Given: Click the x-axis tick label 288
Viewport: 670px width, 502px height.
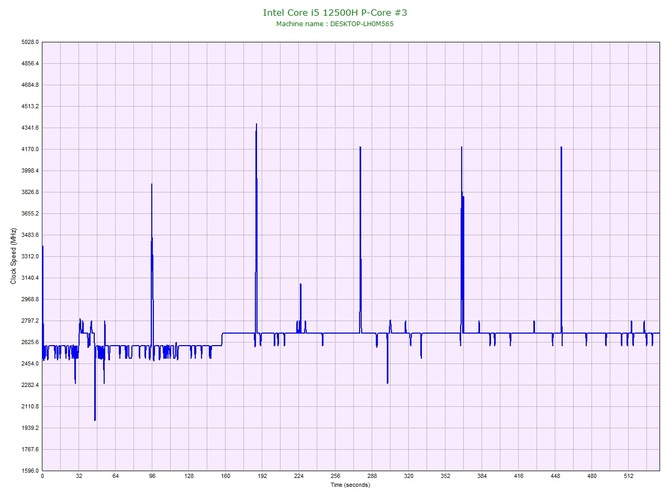Looking at the screenshot, I should click(x=372, y=476).
